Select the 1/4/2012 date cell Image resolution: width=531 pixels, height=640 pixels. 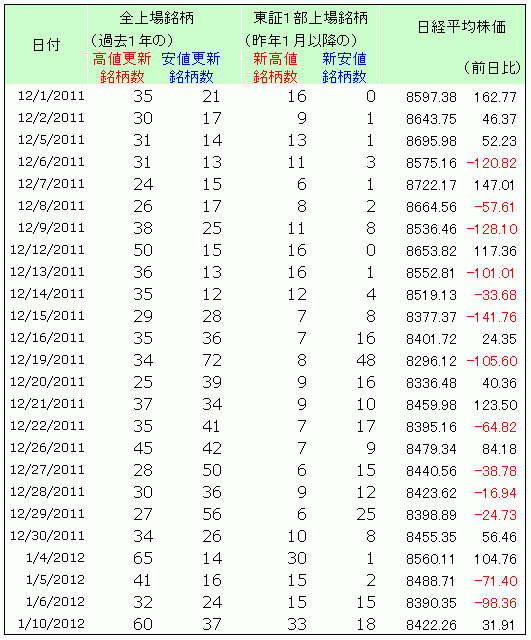(x=55, y=558)
